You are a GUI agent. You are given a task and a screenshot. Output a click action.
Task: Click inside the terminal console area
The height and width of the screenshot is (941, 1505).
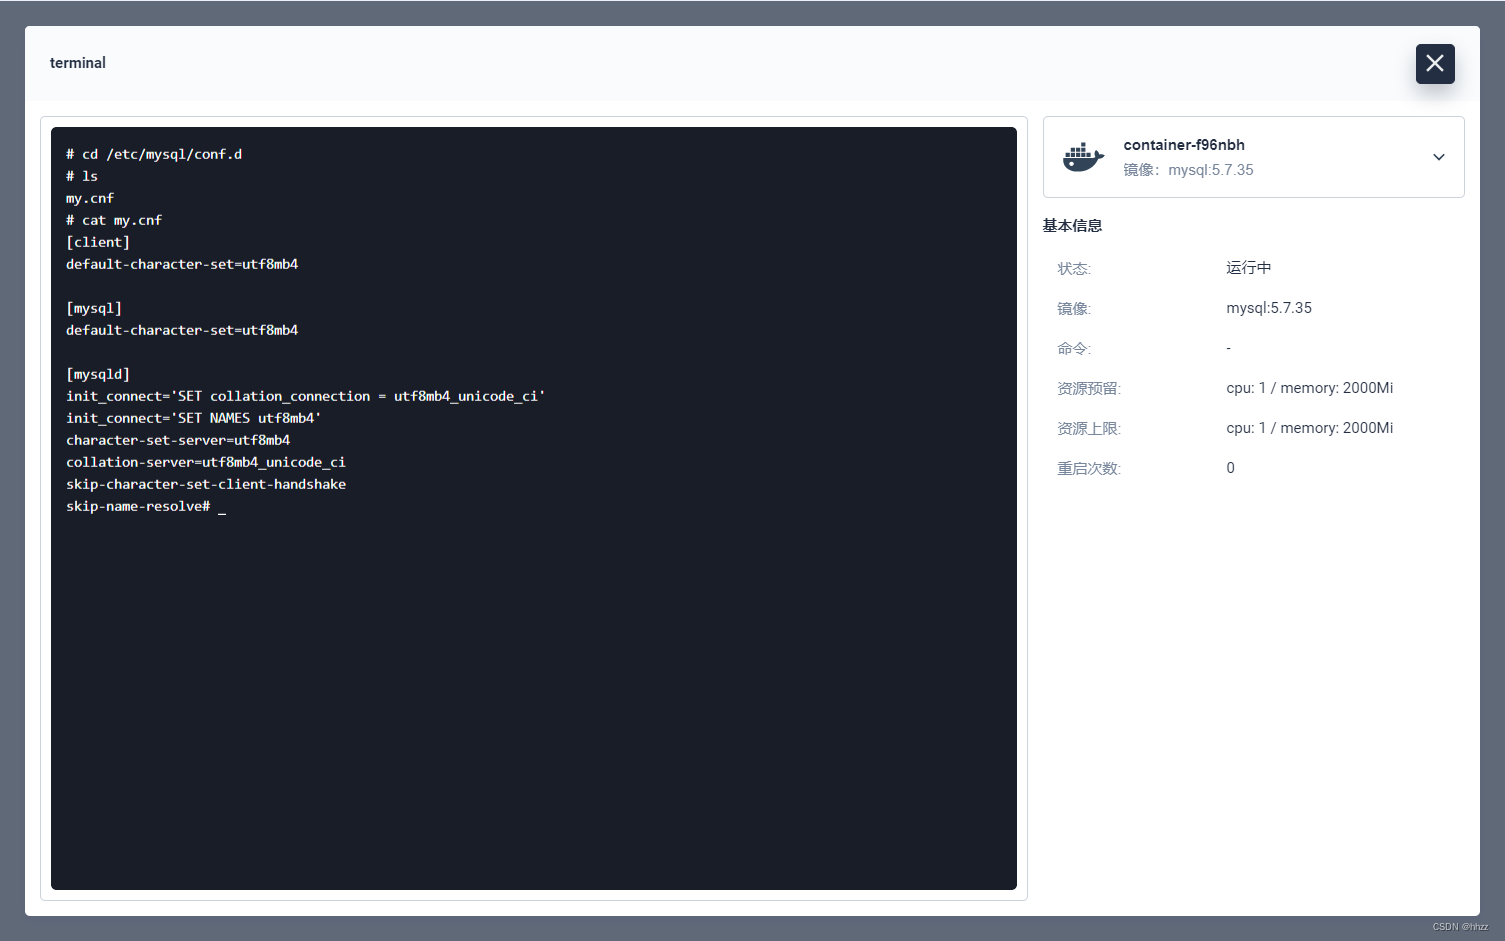point(533,650)
